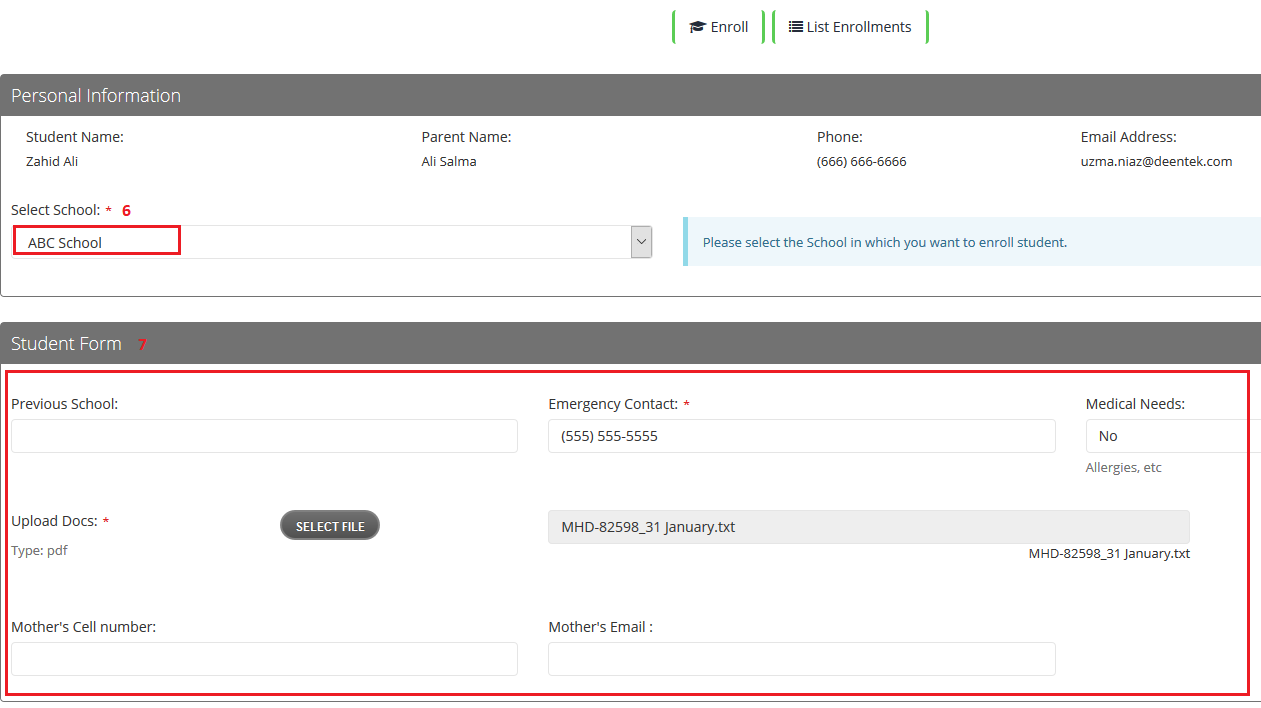
Task: Focus the Previous School input field
Action: click(264, 436)
